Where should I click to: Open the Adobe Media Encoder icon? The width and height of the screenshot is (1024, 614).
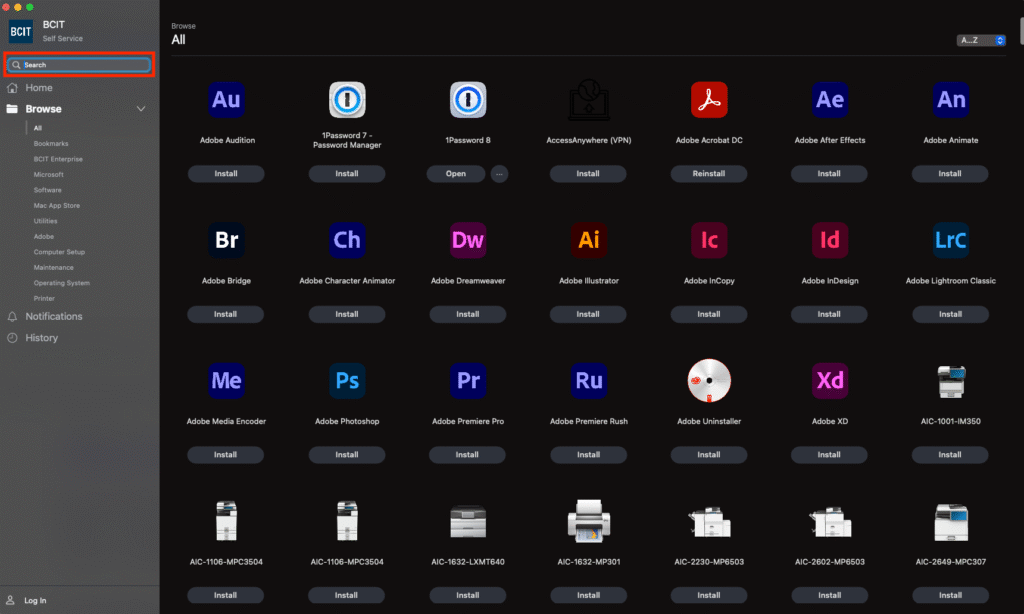click(x=226, y=380)
